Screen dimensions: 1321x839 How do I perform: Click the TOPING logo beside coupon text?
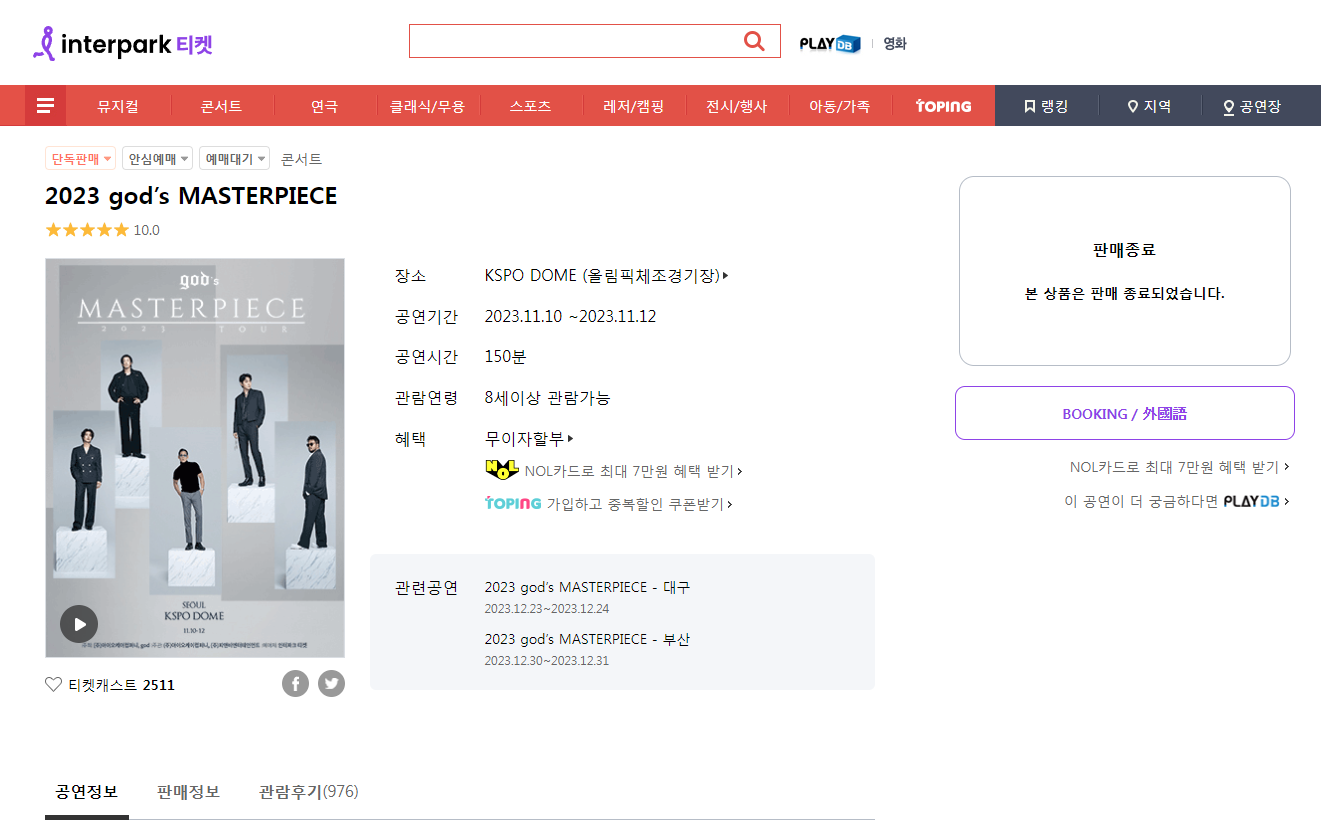point(513,503)
